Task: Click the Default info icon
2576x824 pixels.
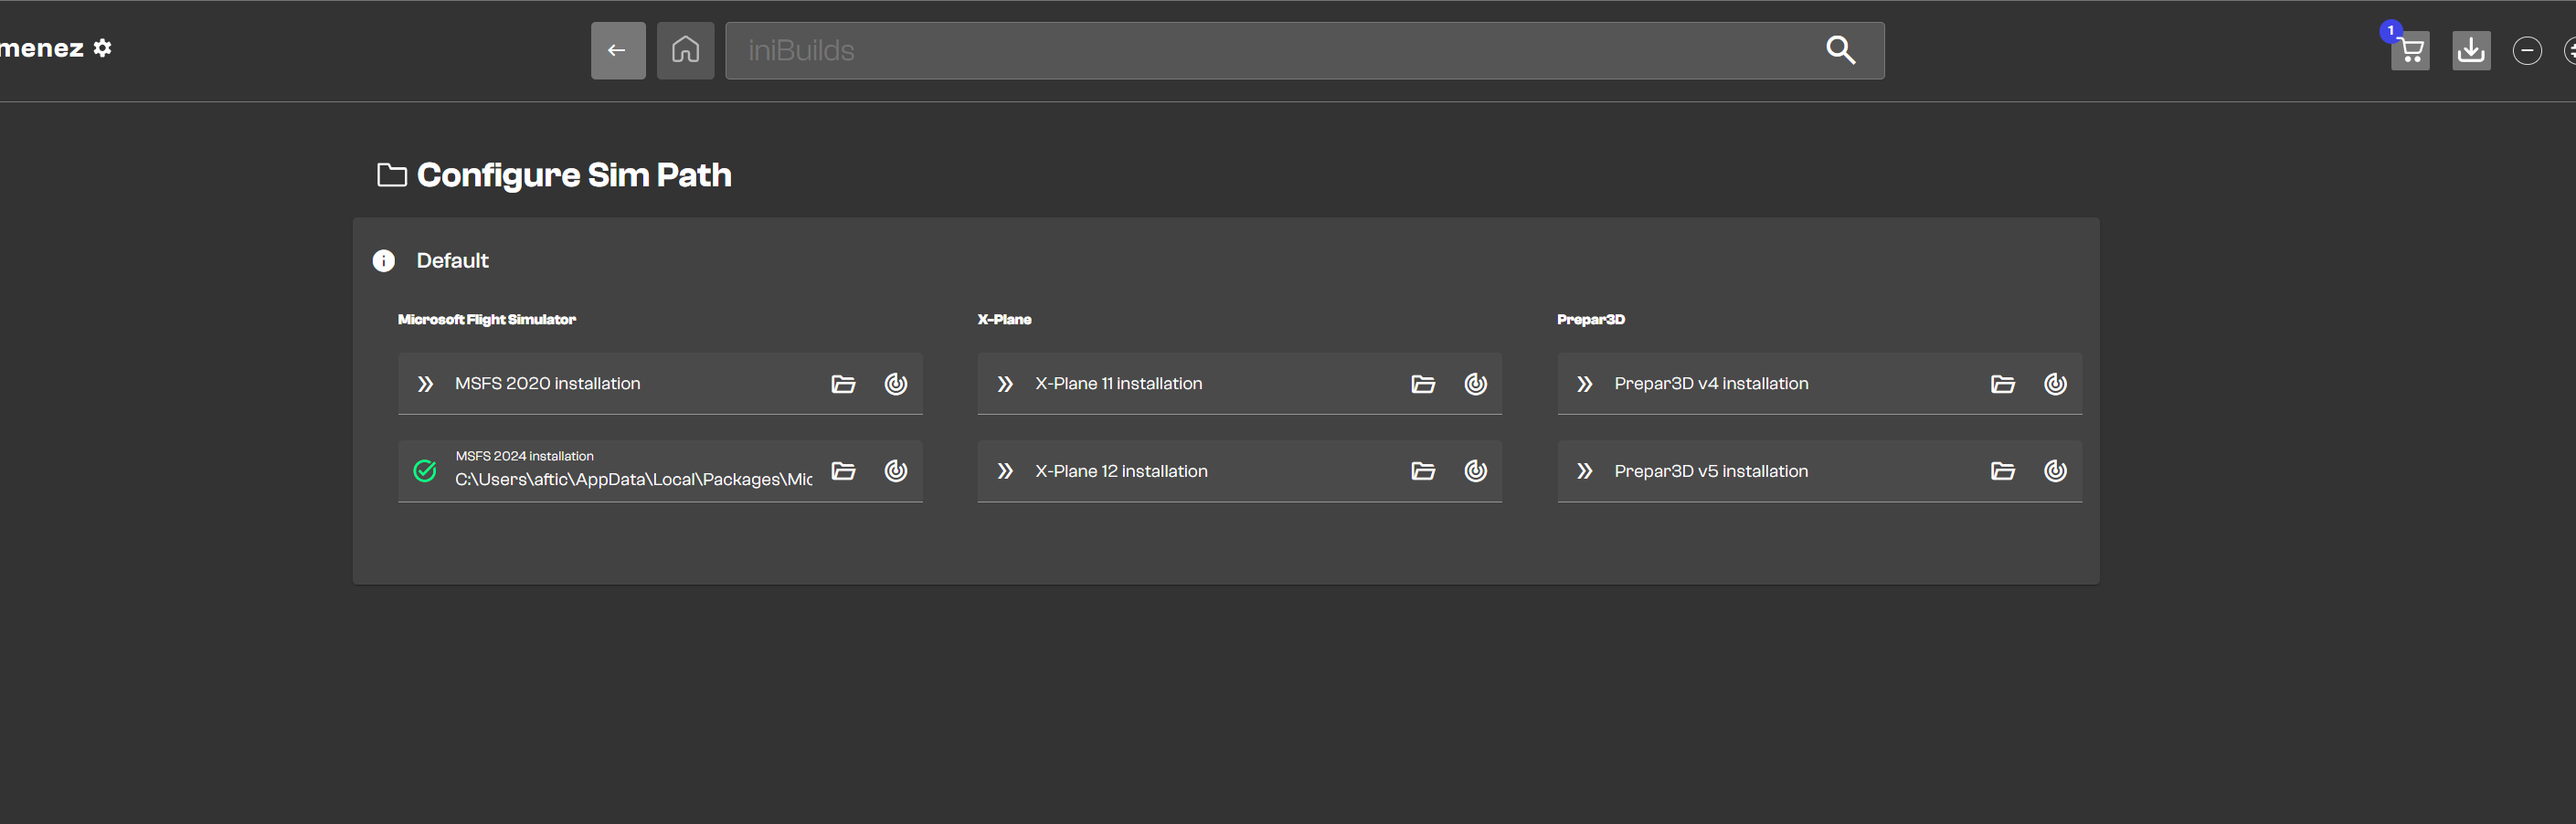Action: tap(384, 261)
